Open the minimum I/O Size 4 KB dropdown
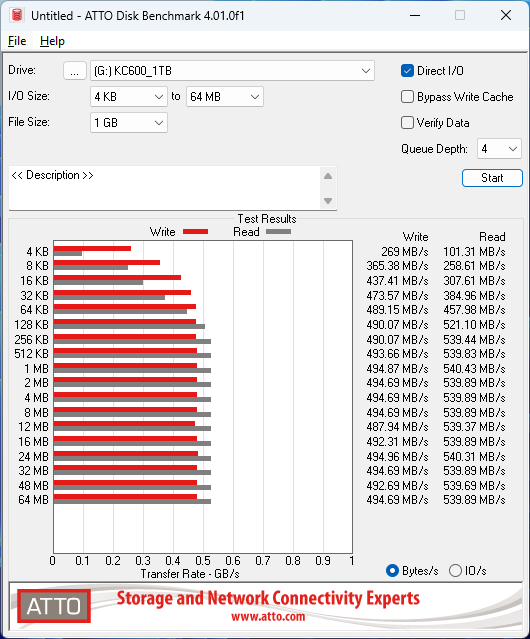The width and height of the screenshot is (530, 639). point(129,97)
